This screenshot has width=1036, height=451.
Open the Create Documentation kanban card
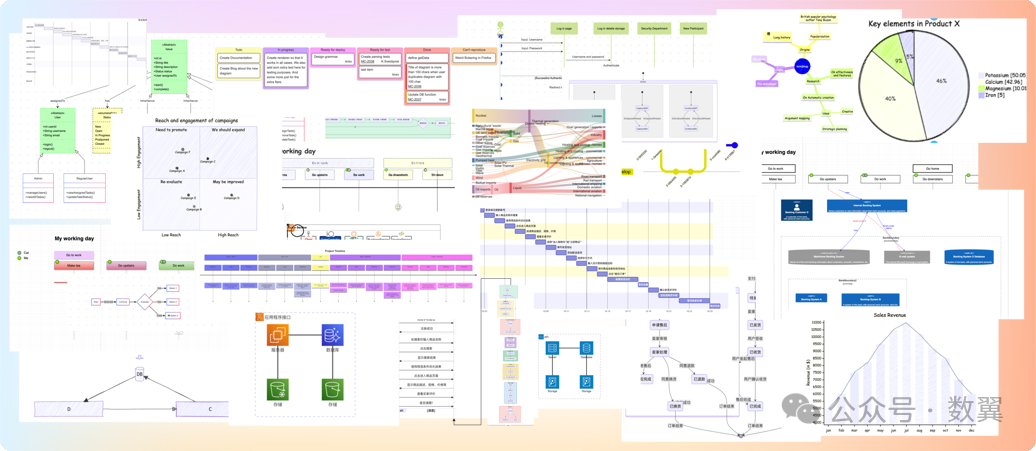click(239, 58)
